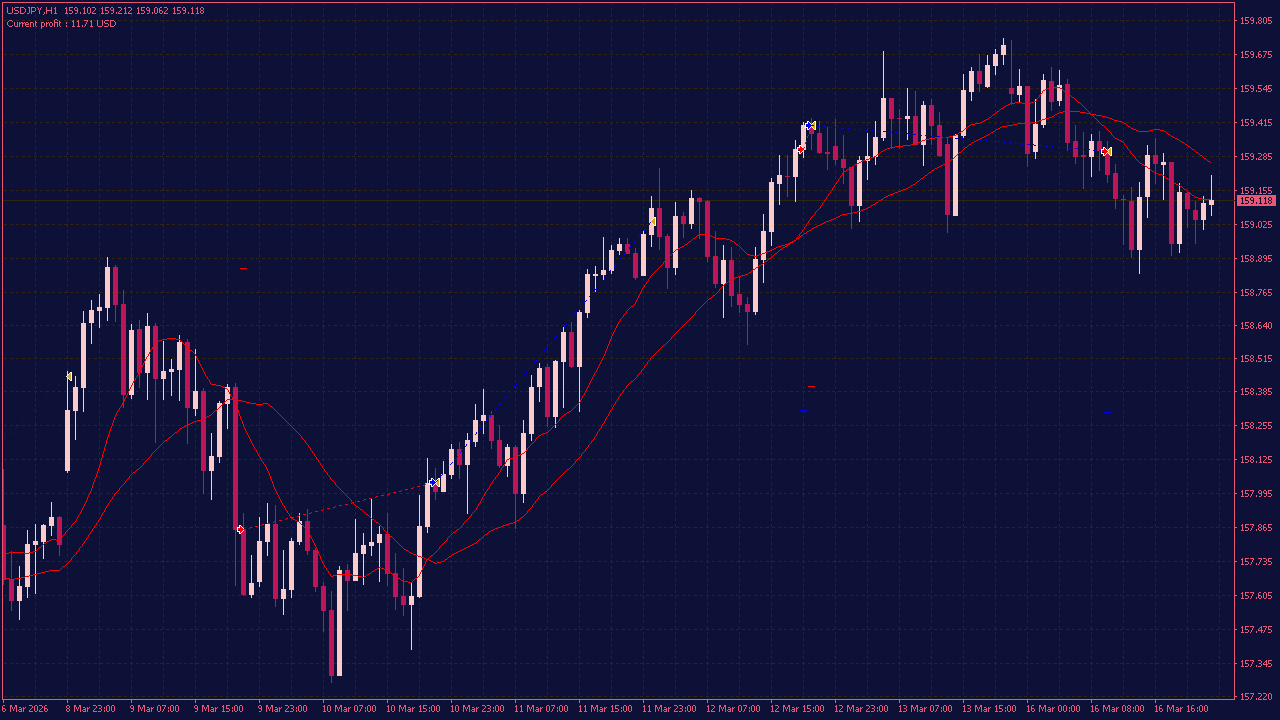Viewport: 1280px width, 720px height.
Task: Click the Current profit 11.71 USD label
Action: coord(61,24)
